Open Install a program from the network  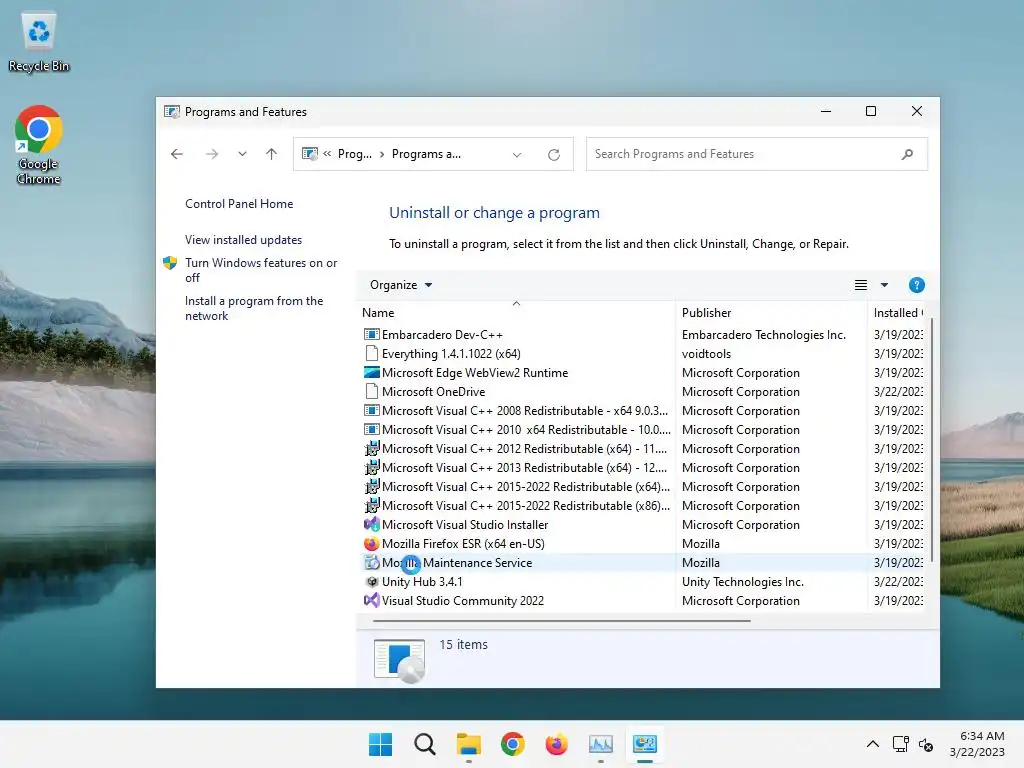[x=254, y=308]
